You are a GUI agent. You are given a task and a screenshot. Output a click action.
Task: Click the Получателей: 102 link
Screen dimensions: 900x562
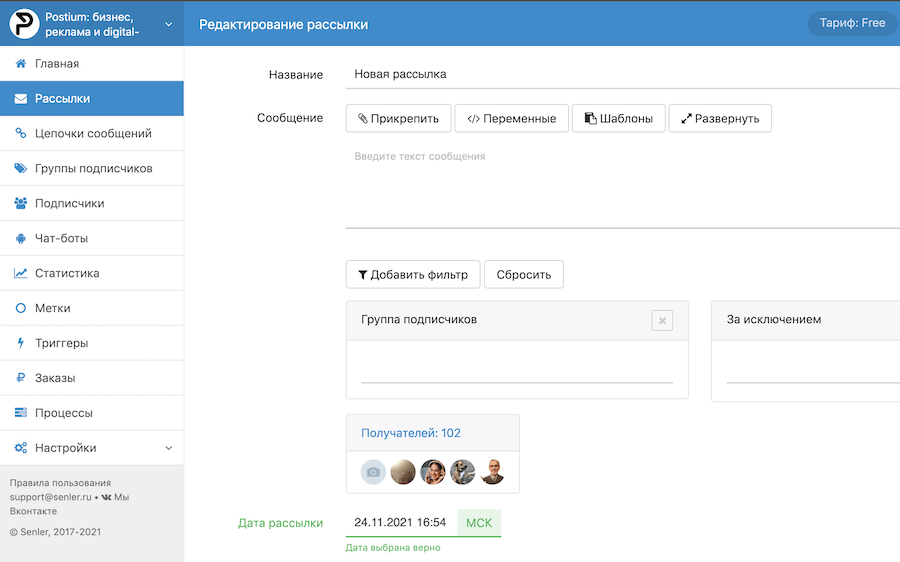tap(411, 433)
